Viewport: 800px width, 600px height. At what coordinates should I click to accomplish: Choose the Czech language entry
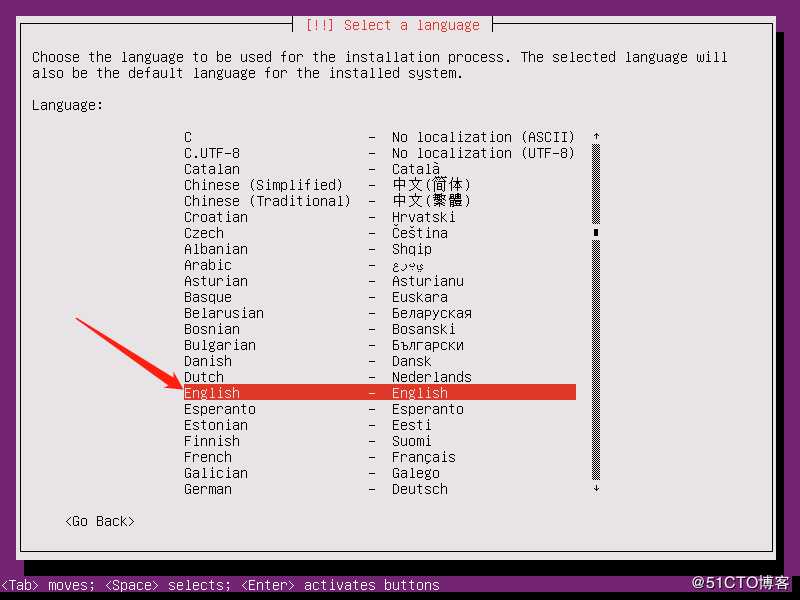380,233
